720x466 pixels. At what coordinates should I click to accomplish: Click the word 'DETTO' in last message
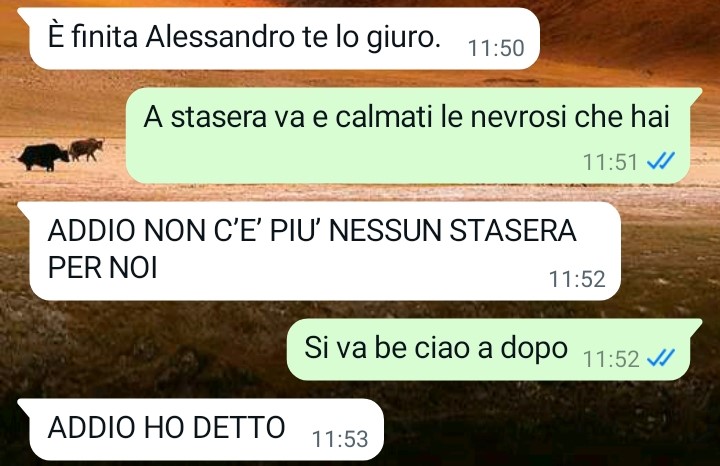(x=239, y=428)
